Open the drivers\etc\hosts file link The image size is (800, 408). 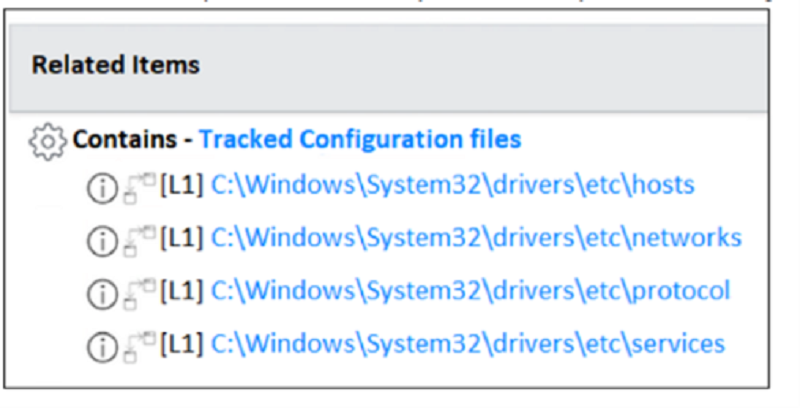coord(452,185)
